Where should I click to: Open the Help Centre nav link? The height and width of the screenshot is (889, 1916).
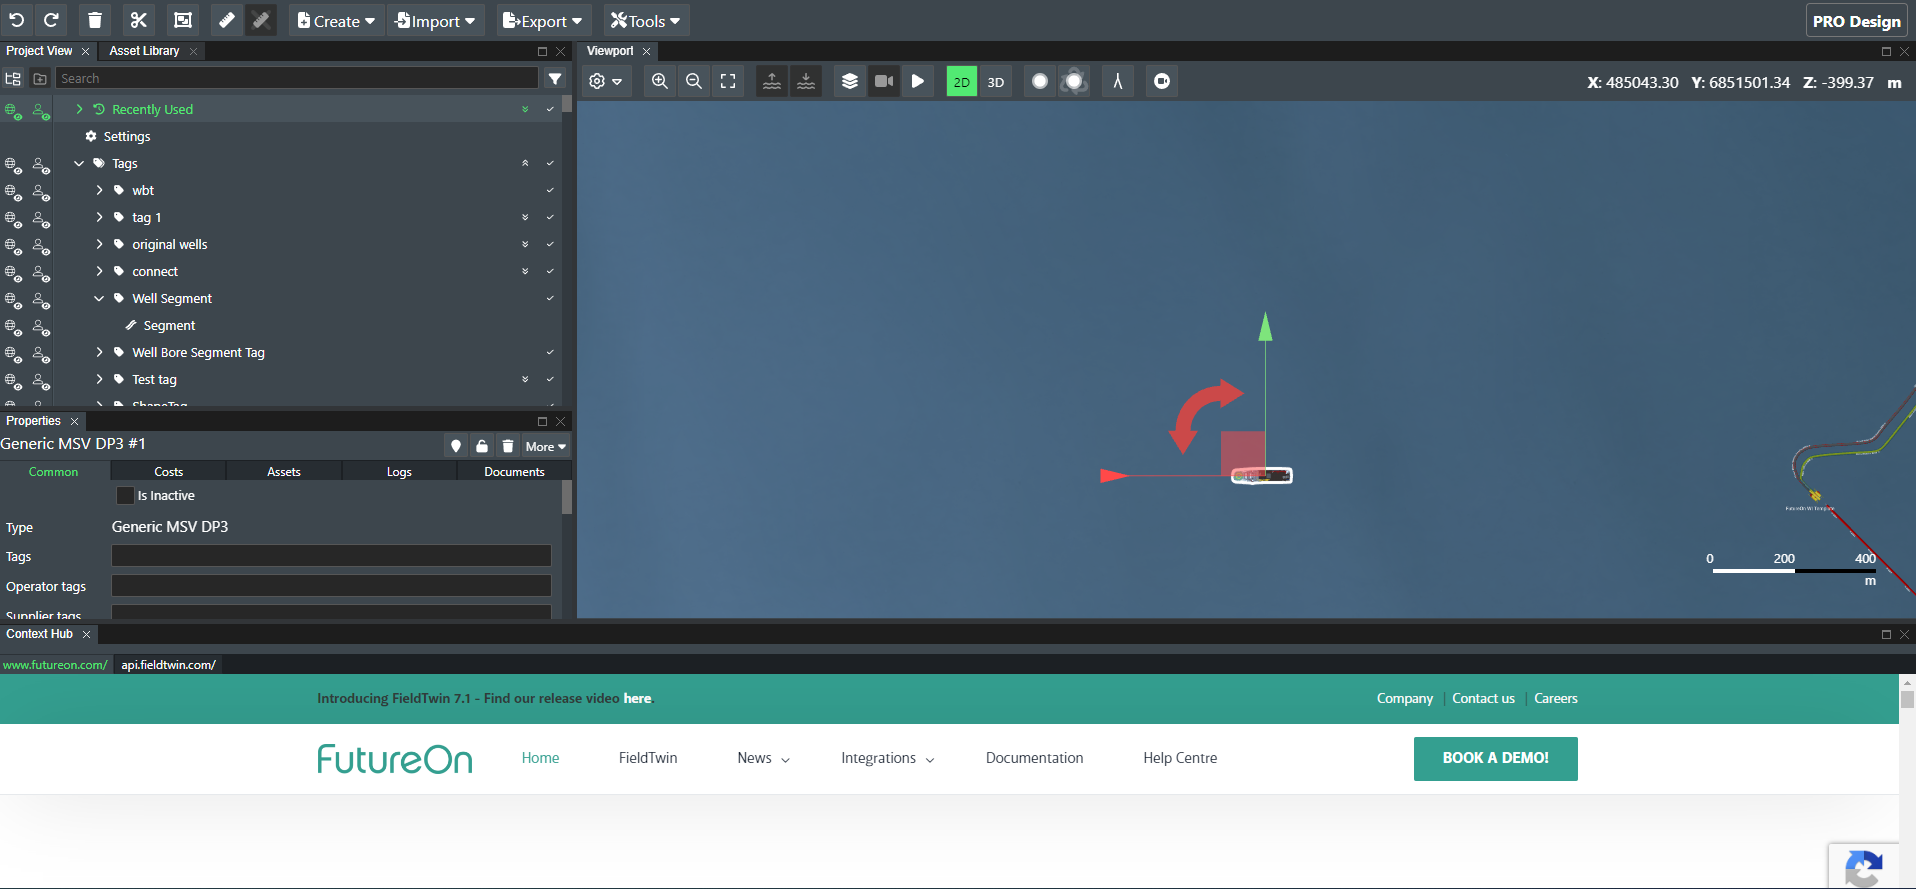coord(1180,758)
